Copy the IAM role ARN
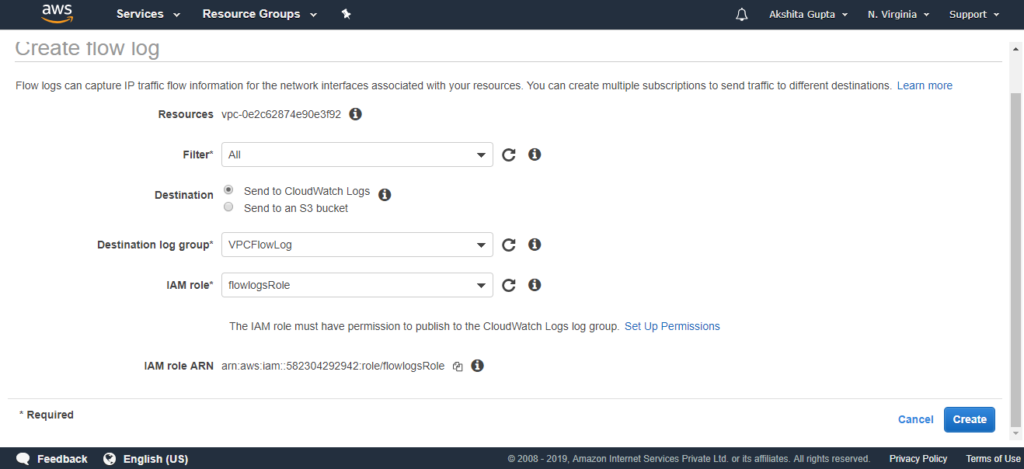1024x469 pixels. pyautogui.click(x=458, y=366)
